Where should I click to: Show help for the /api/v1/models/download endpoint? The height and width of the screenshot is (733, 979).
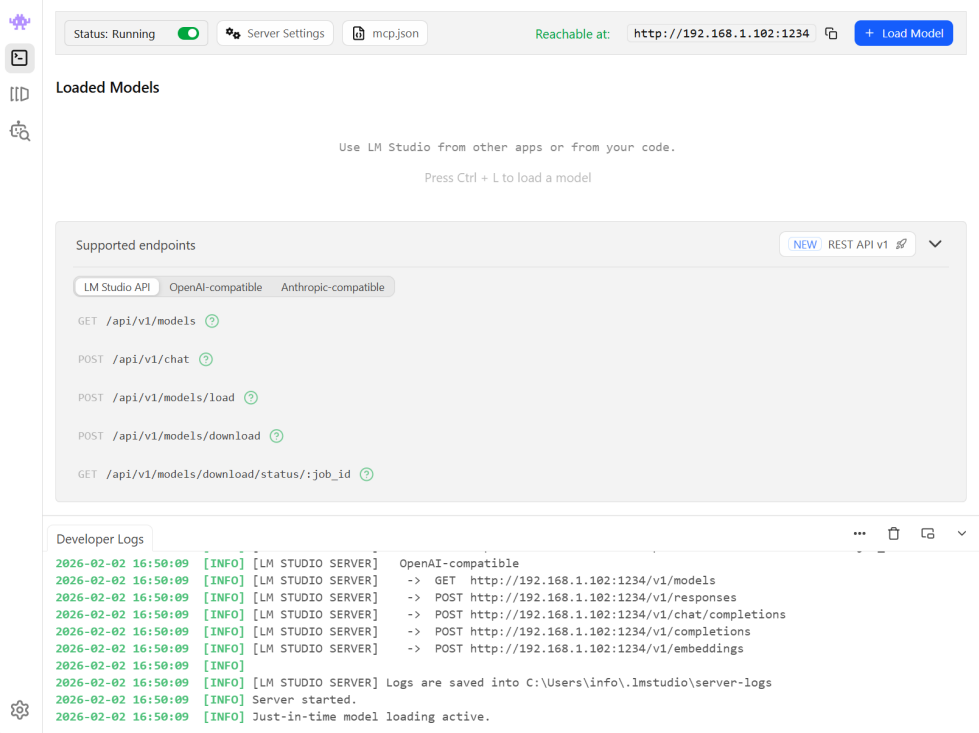click(277, 436)
